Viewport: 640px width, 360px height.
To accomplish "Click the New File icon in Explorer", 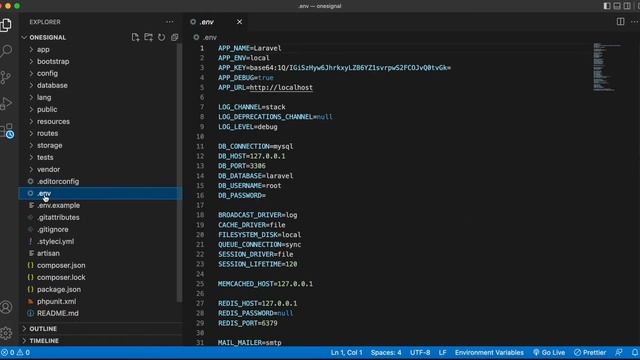I will pos(135,37).
